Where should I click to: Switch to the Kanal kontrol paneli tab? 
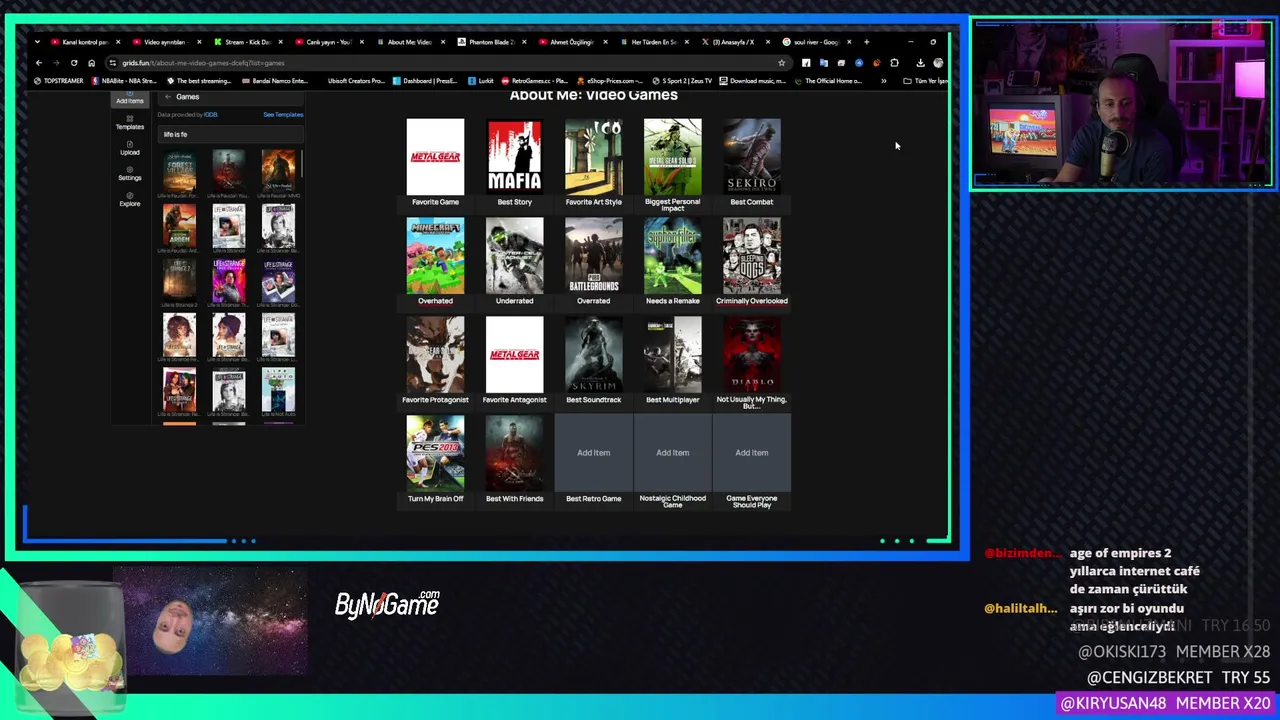(x=84, y=42)
